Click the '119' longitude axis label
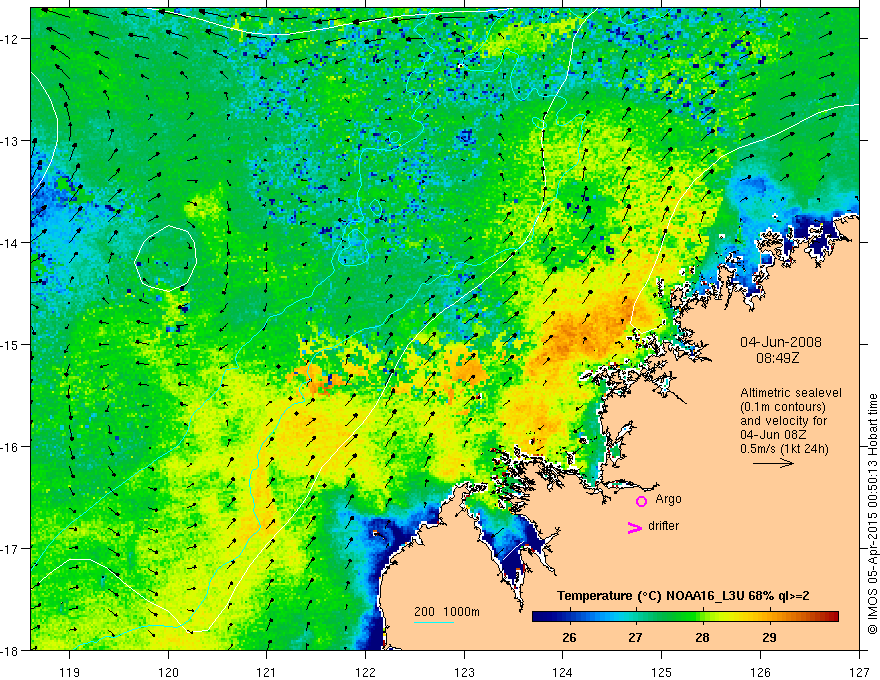The width and height of the screenshot is (880, 680). point(69,672)
